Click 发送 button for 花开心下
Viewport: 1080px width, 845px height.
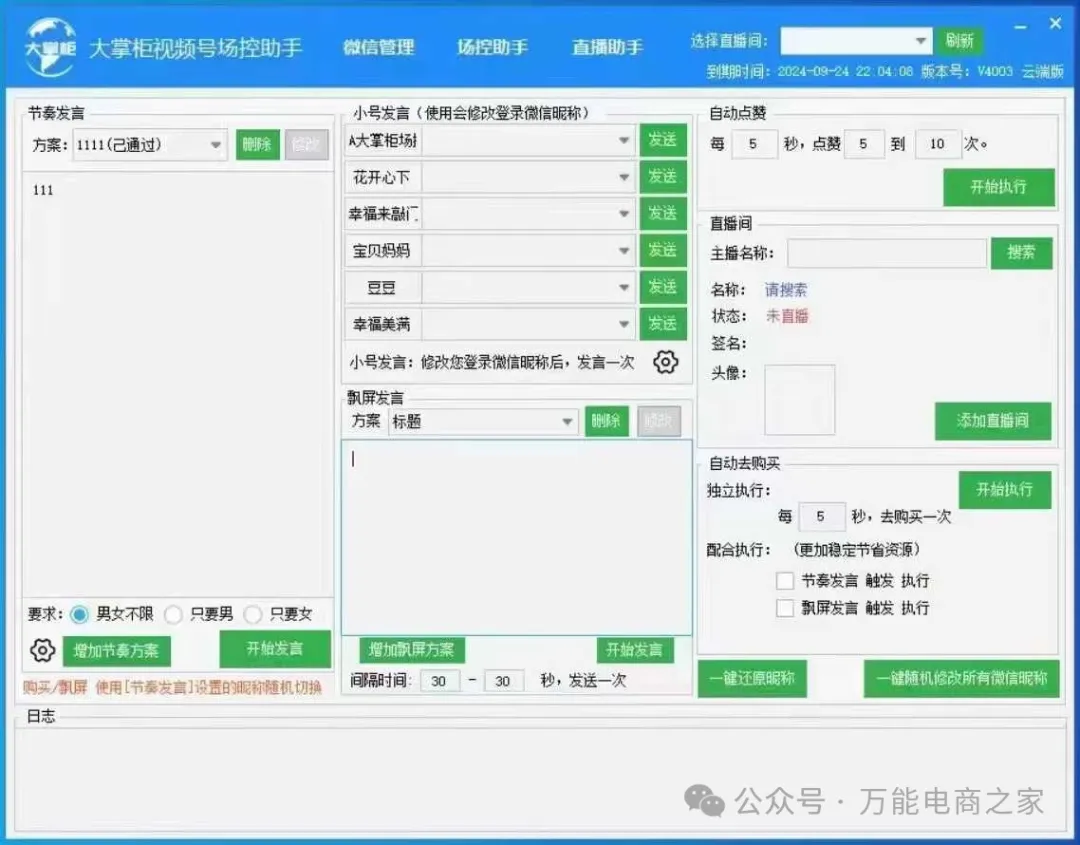[662, 177]
